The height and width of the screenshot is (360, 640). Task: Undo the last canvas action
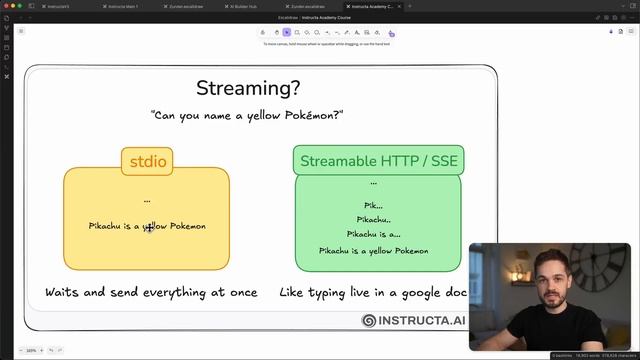(51, 350)
